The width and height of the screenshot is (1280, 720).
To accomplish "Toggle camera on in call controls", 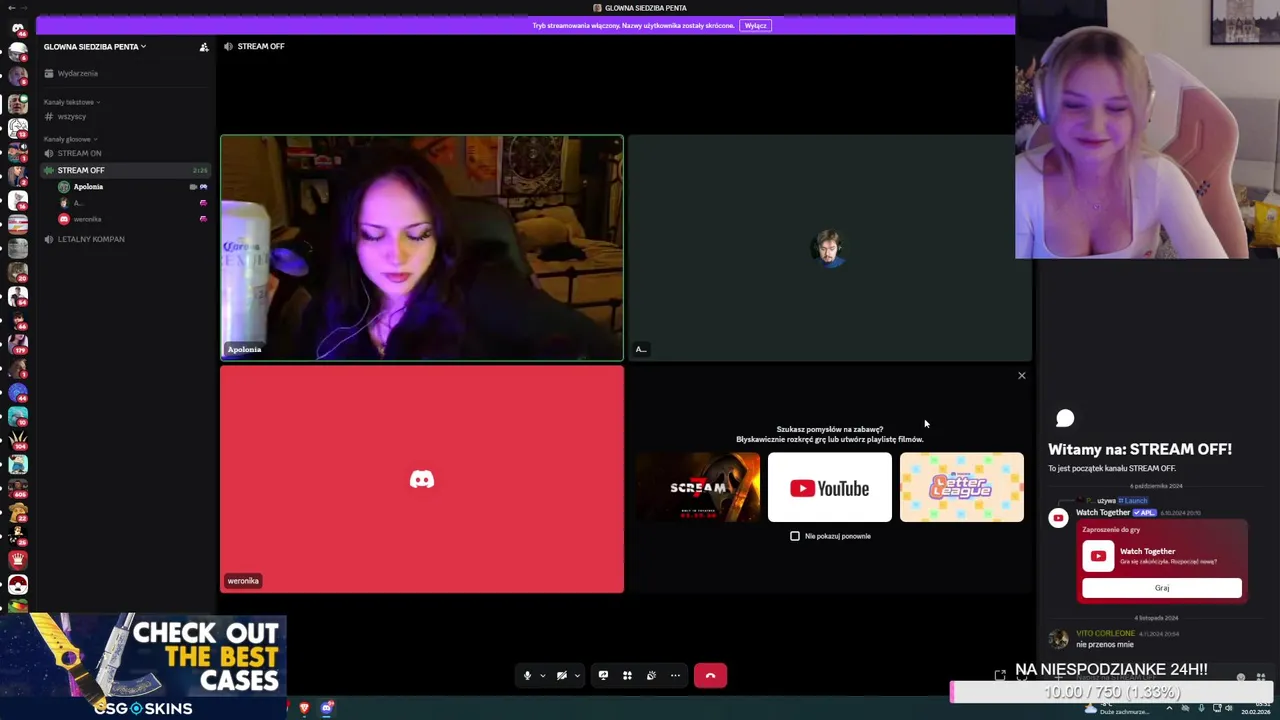I will (561, 676).
